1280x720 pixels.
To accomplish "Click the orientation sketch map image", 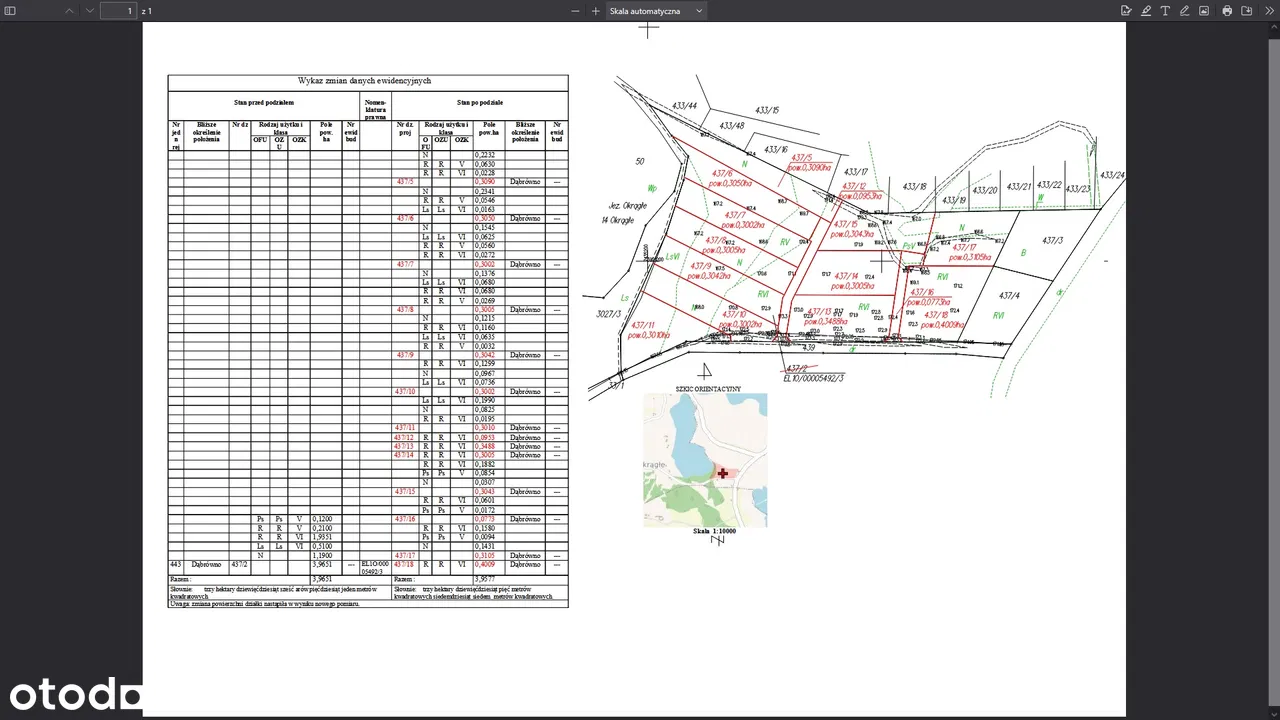I will pyautogui.click(x=705, y=459).
